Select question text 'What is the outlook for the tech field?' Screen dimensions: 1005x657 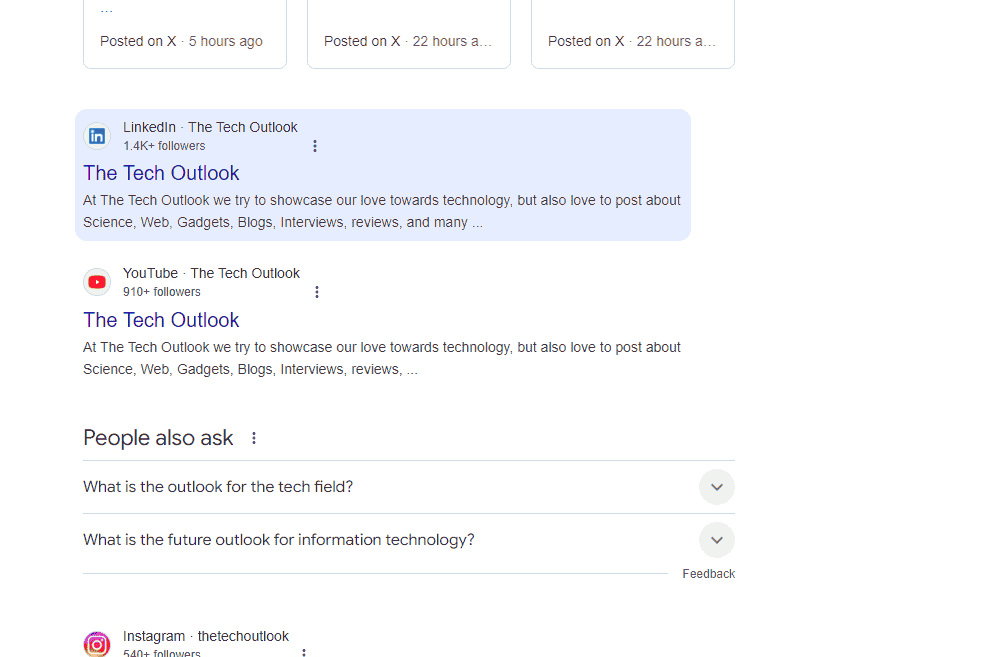point(218,487)
